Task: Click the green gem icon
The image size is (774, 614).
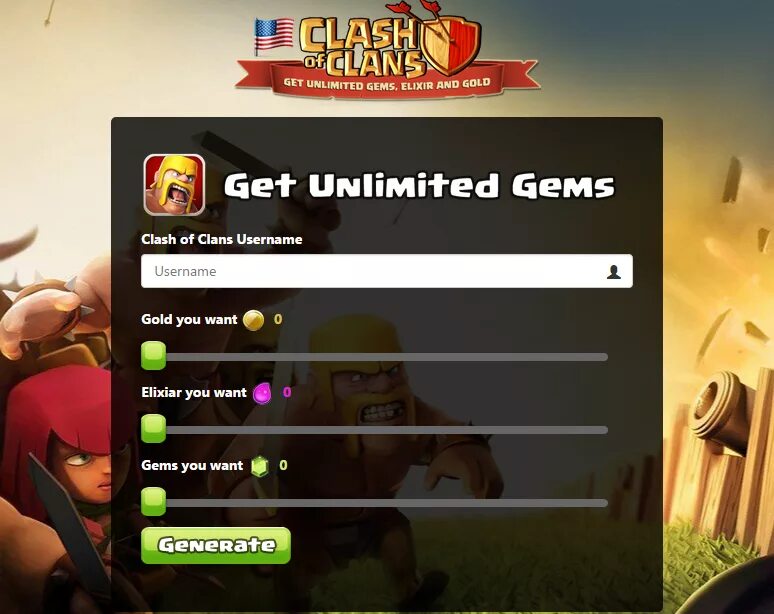Action: (x=260, y=466)
